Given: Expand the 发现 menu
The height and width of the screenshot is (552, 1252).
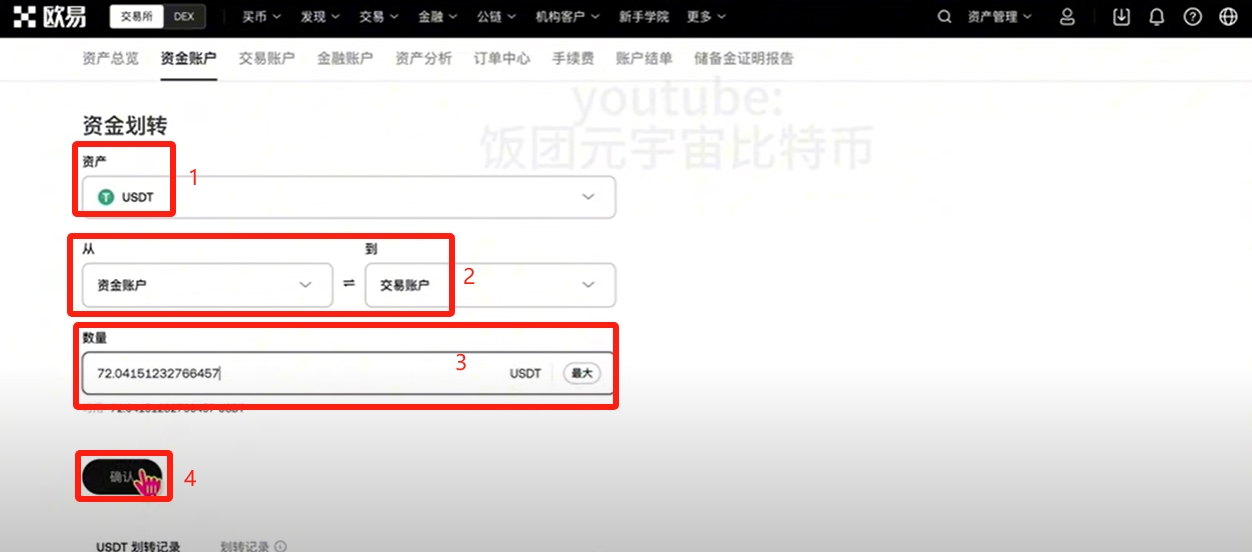Looking at the screenshot, I should coord(320,17).
